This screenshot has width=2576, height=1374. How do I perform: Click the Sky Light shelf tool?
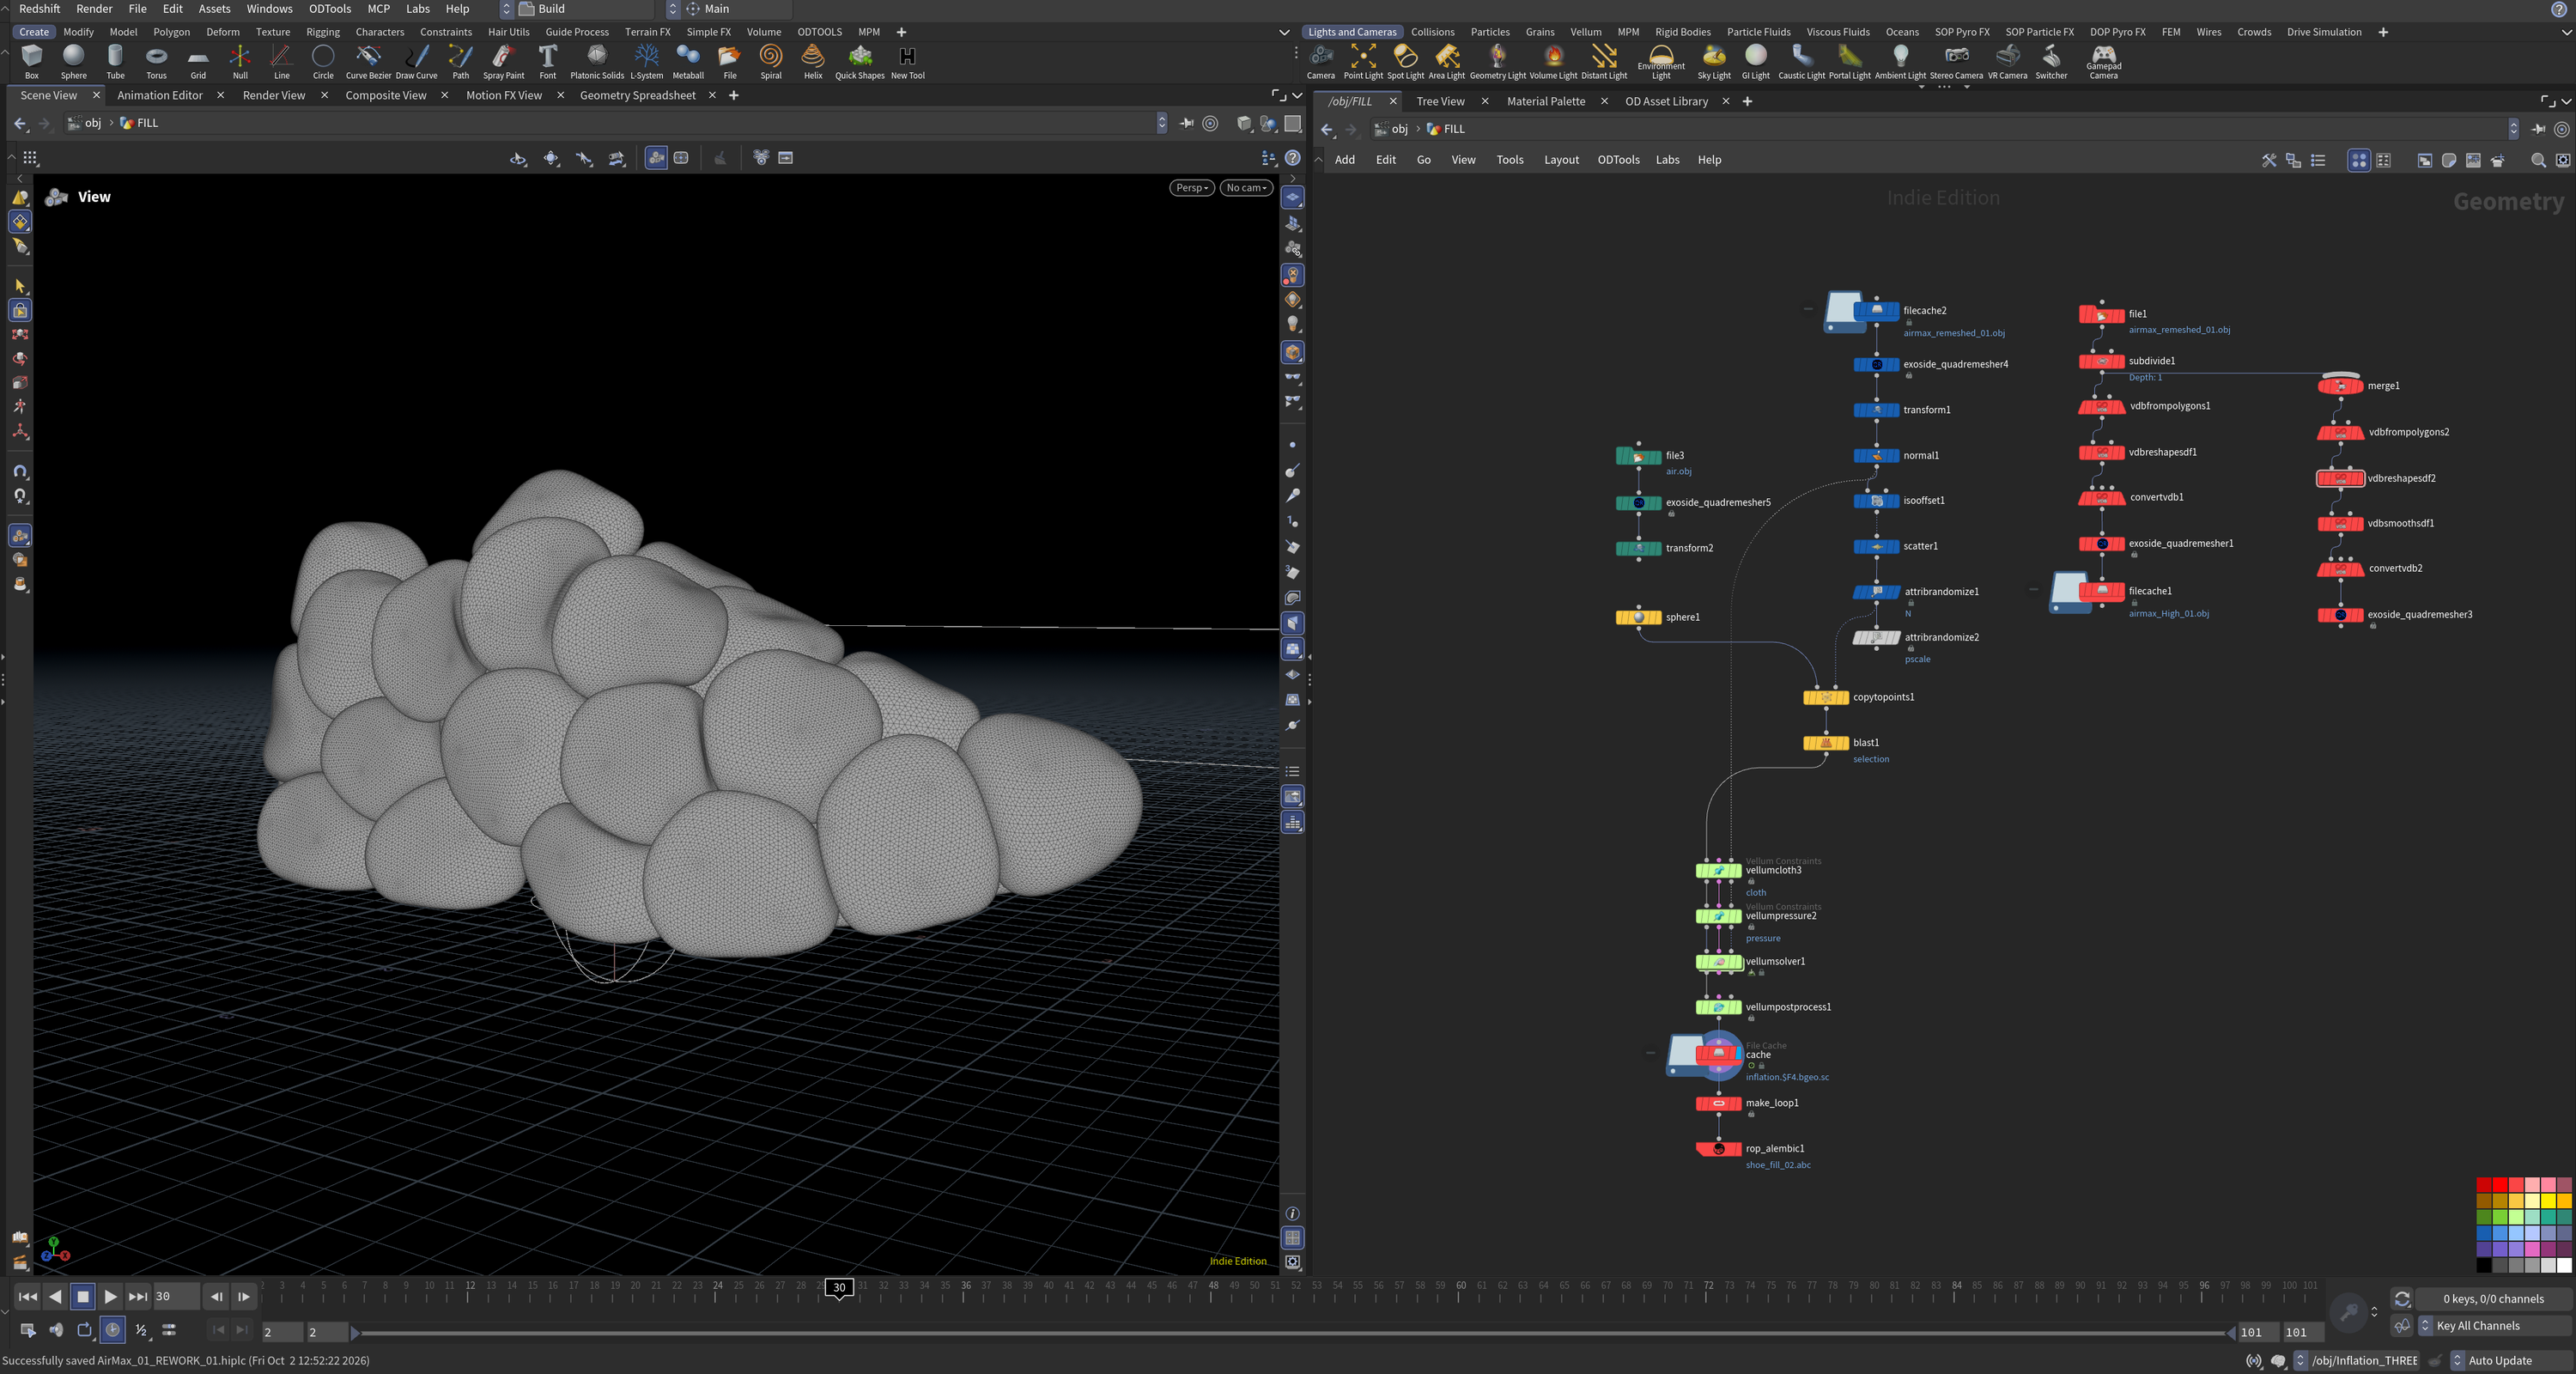pyautogui.click(x=1714, y=61)
